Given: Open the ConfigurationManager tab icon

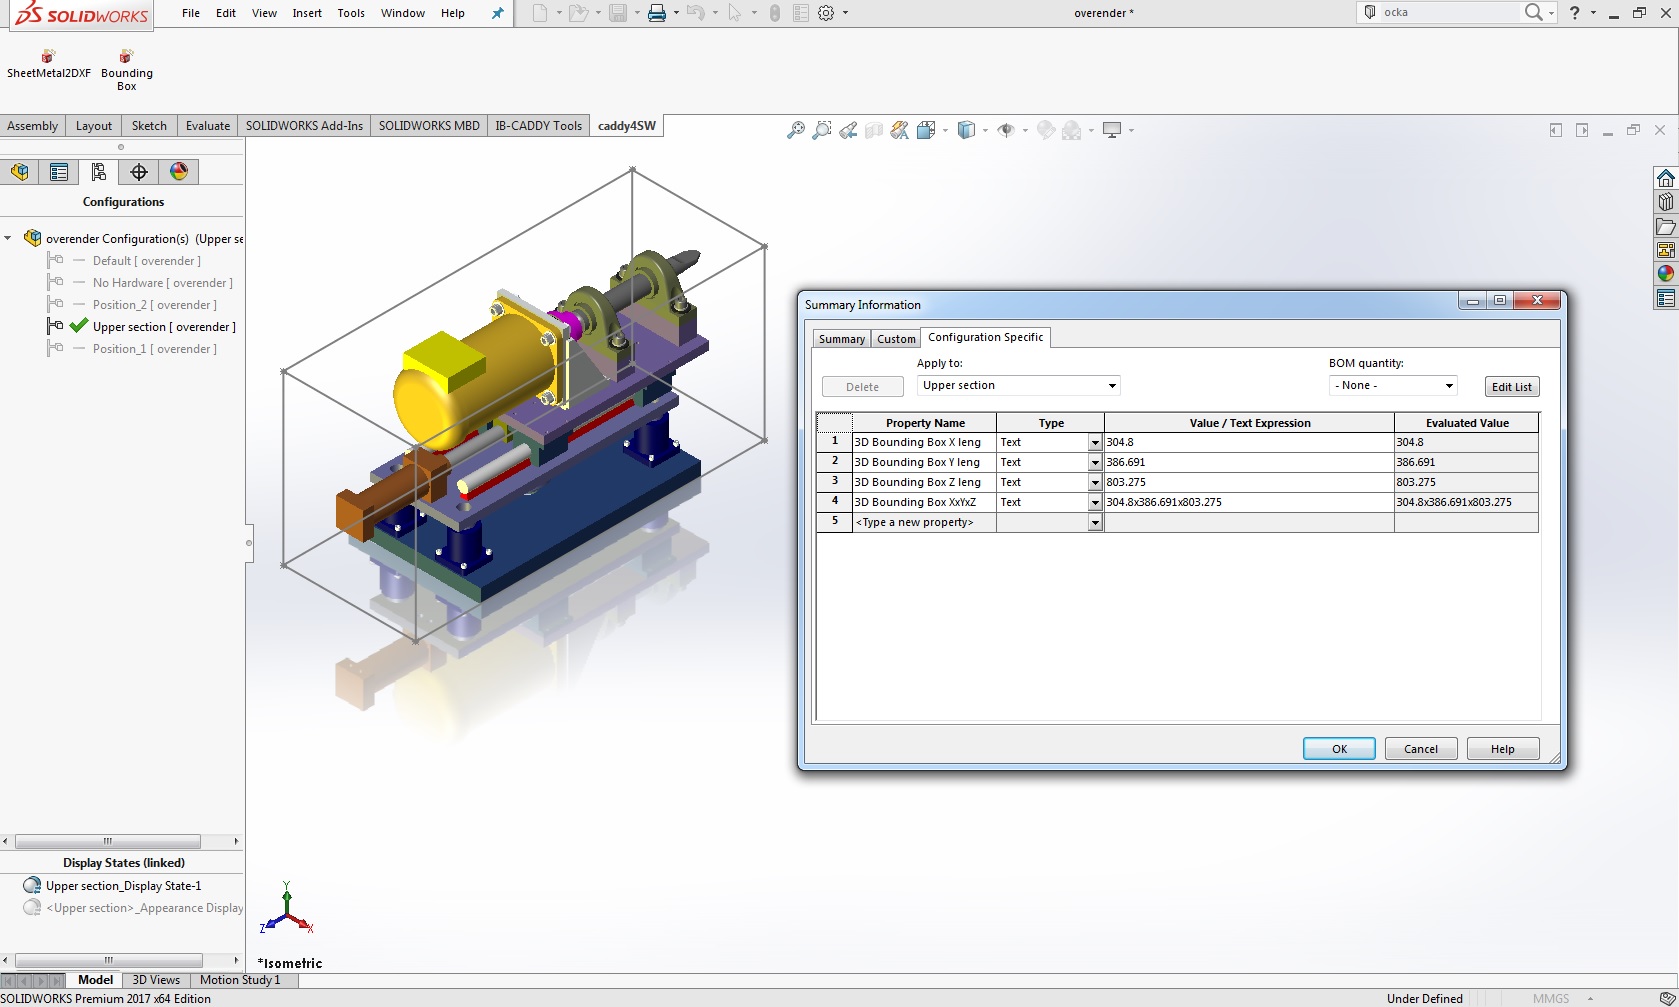Looking at the screenshot, I should (x=98, y=172).
